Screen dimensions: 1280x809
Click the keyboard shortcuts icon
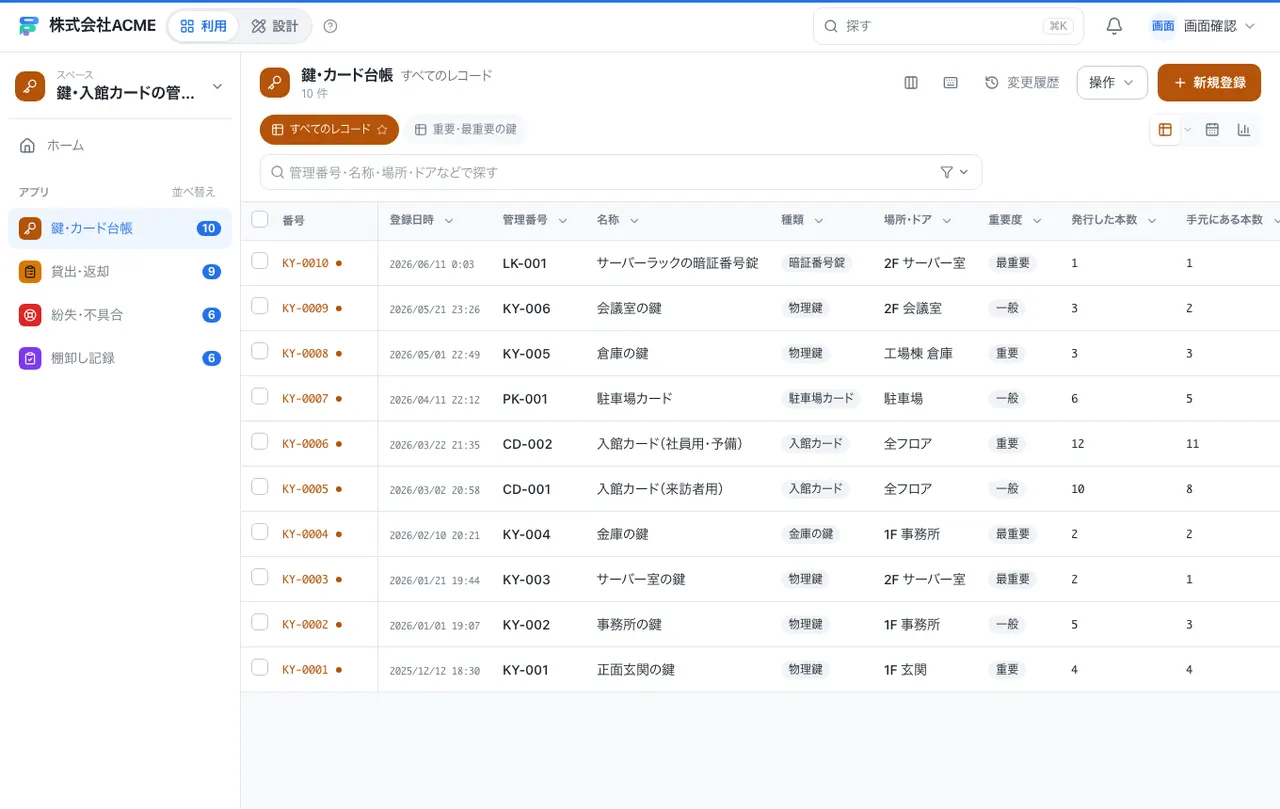click(951, 83)
